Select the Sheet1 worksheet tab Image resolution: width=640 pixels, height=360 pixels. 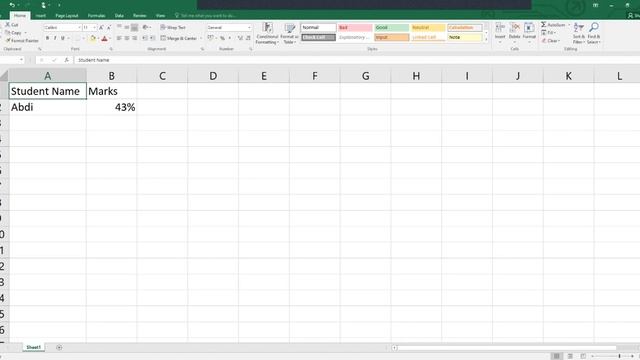(33, 347)
